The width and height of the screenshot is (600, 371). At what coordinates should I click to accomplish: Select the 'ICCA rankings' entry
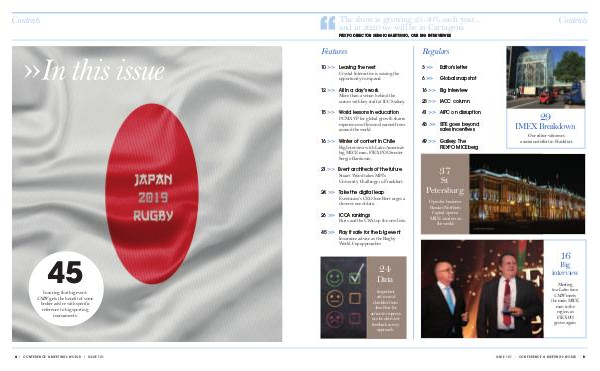click(x=354, y=215)
